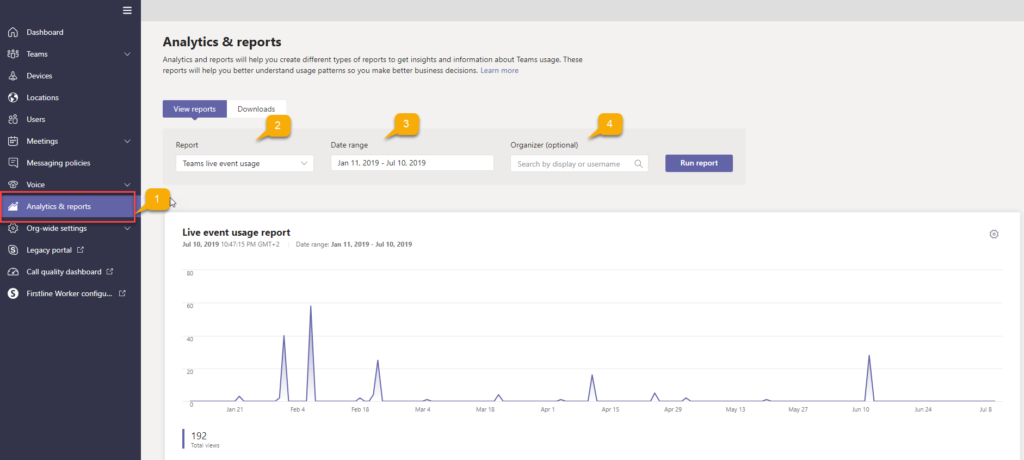Open the Date range picker field
This screenshot has width=1024, height=460.
[411, 163]
